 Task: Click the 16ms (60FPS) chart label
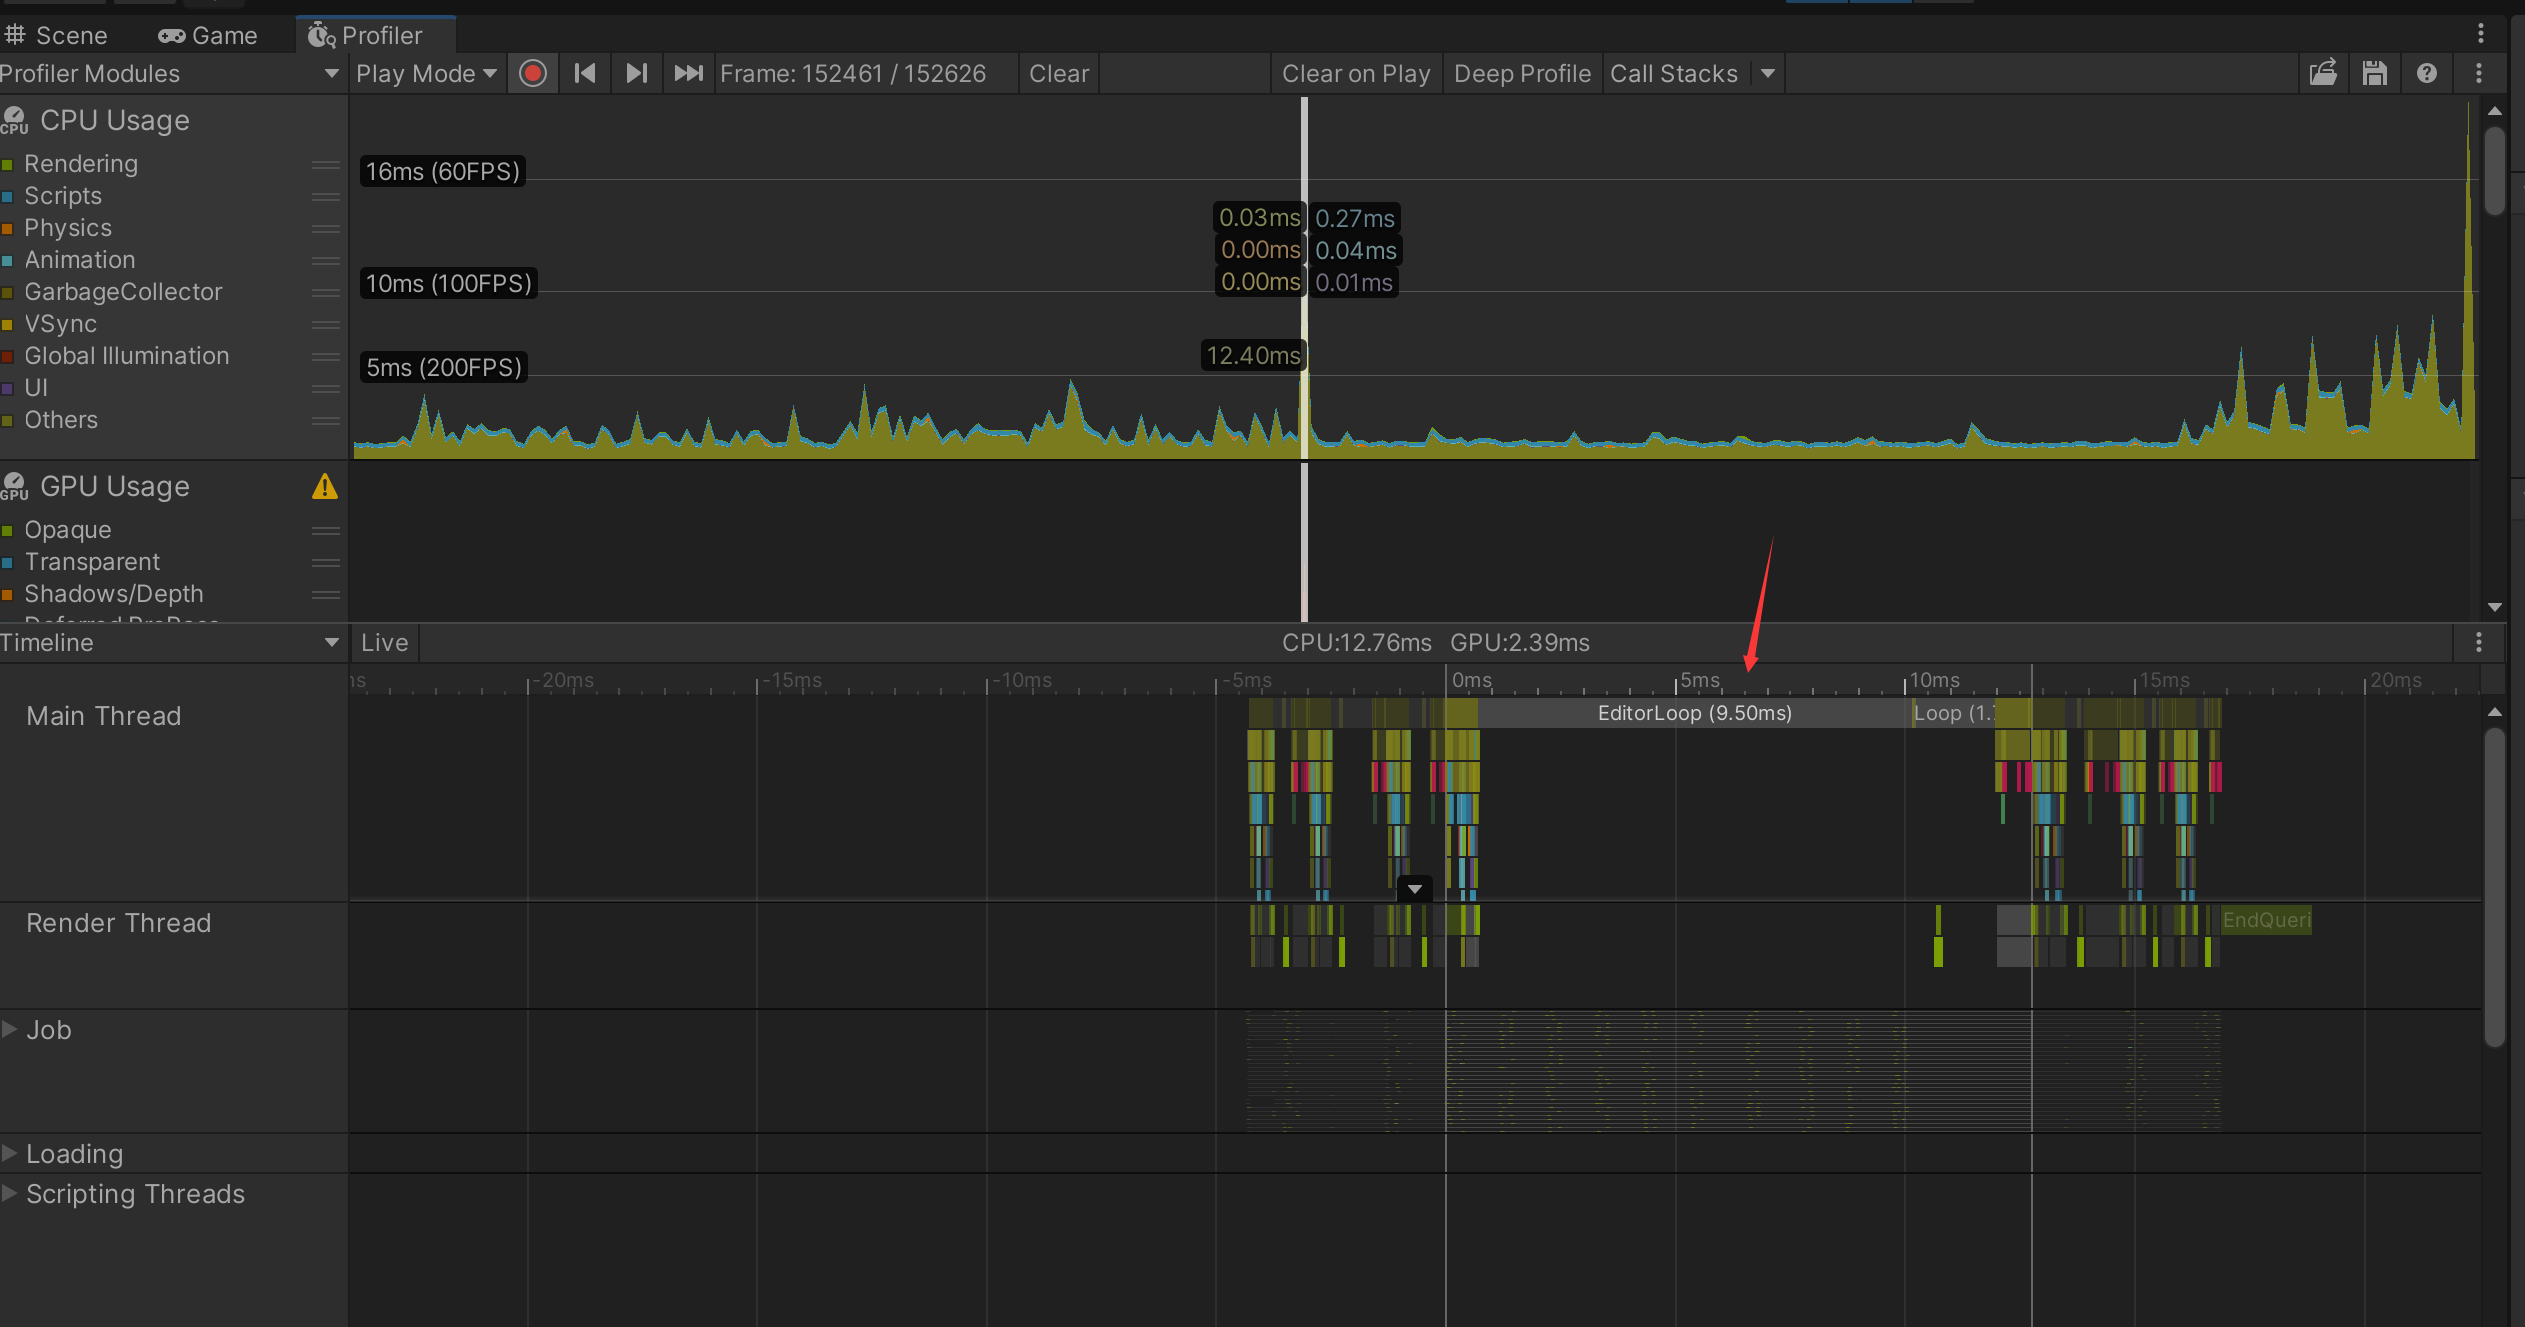[x=443, y=171]
